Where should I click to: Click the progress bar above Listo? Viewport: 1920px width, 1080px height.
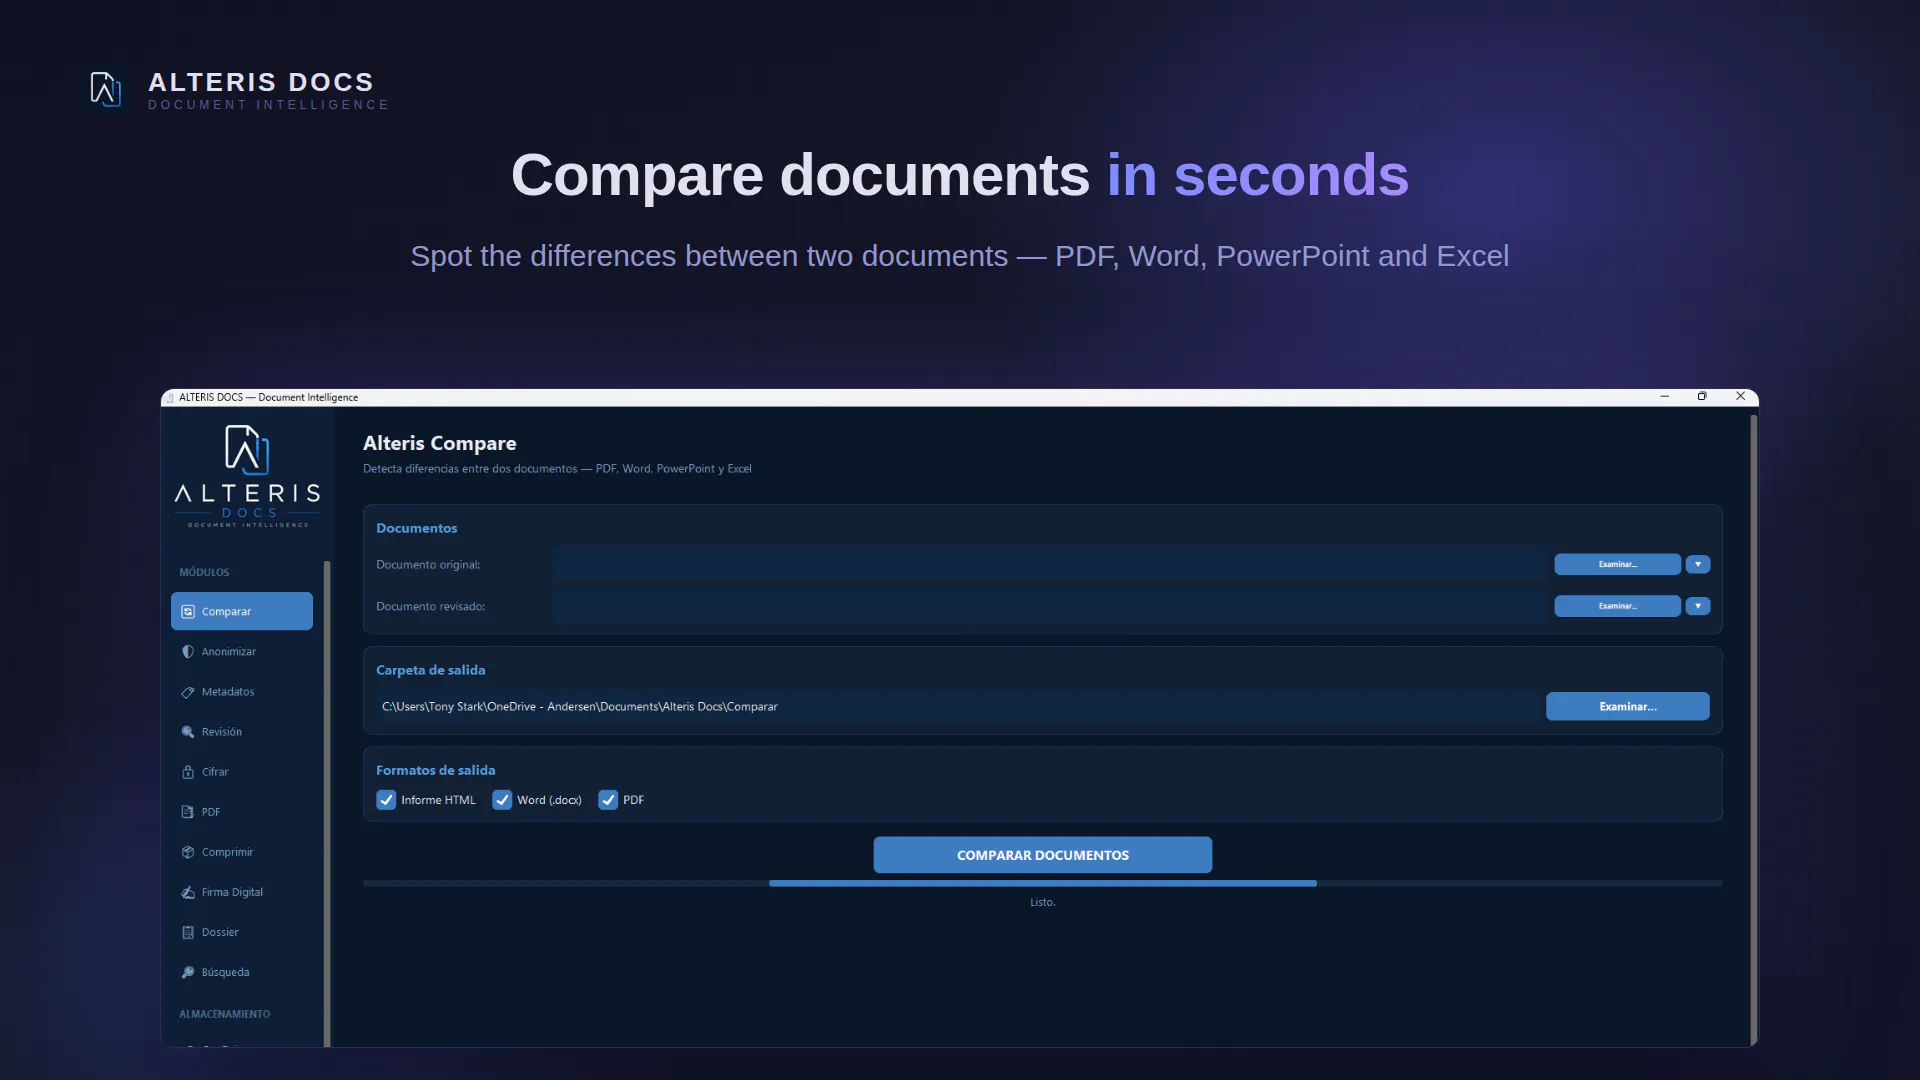[x=1042, y=883]
